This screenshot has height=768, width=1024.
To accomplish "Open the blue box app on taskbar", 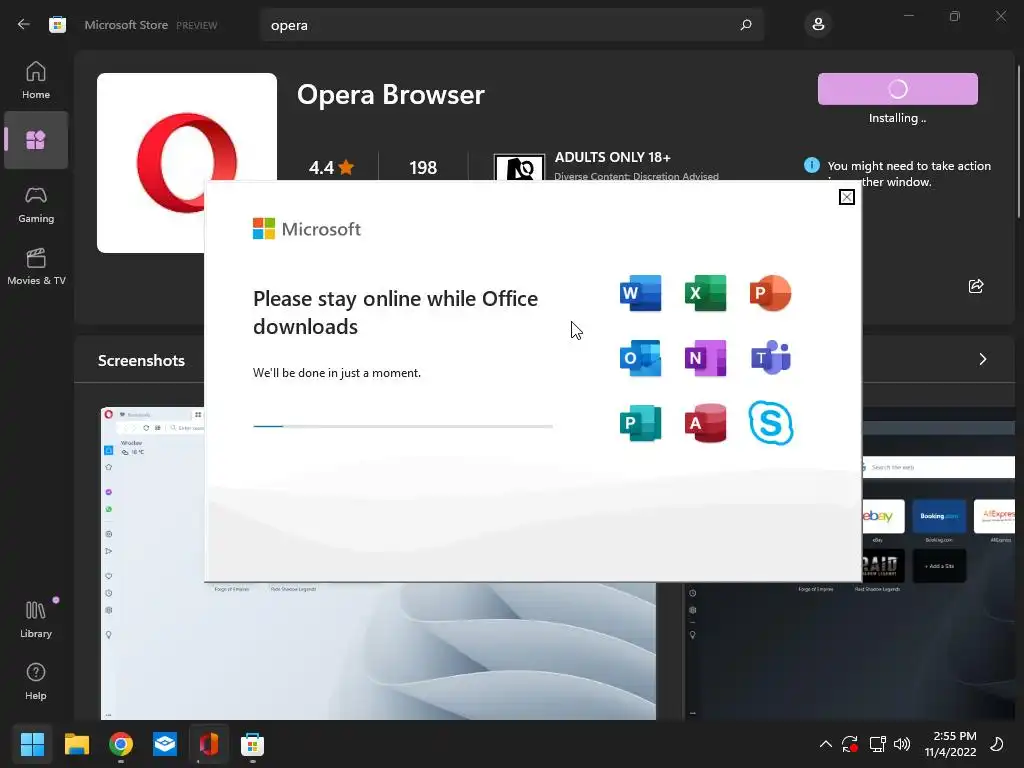I will click(165, 744).
